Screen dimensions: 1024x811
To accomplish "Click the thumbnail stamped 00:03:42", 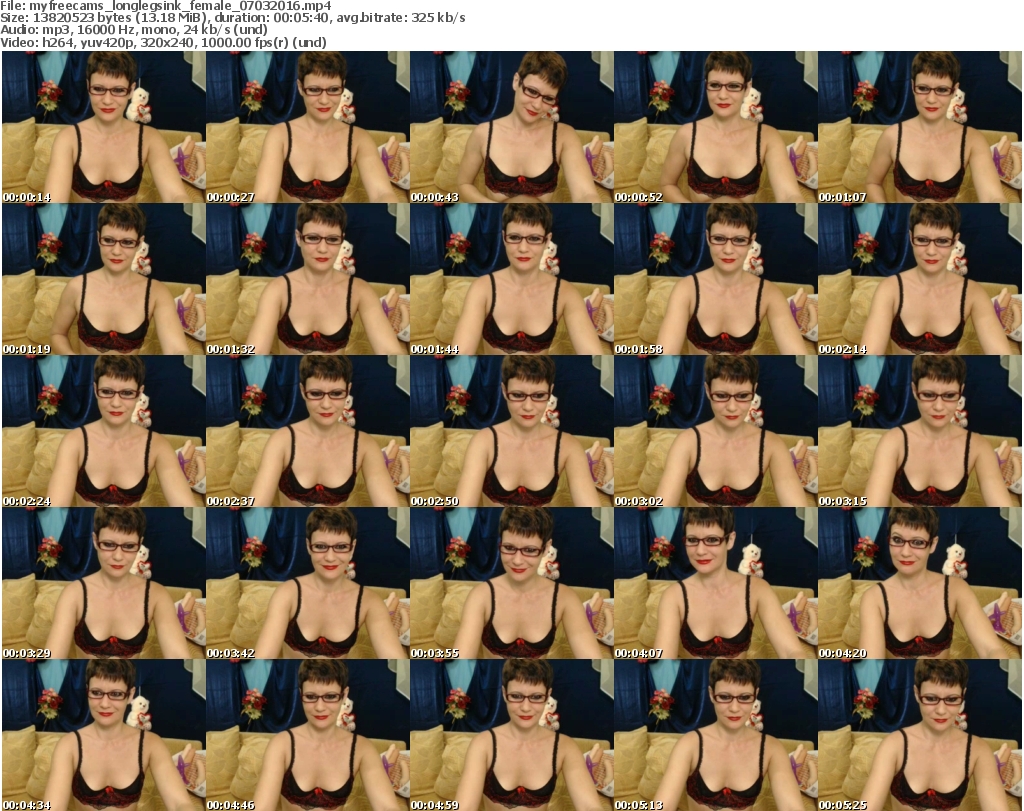I will click(x=308, y=583).
